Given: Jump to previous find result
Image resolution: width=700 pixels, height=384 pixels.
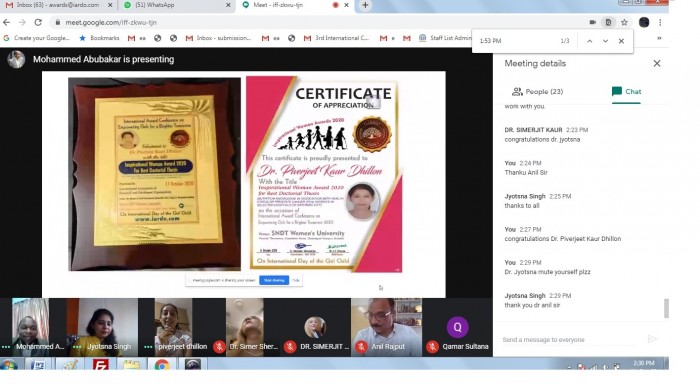Looking at the screenshot, I should (x=589, y=41).
